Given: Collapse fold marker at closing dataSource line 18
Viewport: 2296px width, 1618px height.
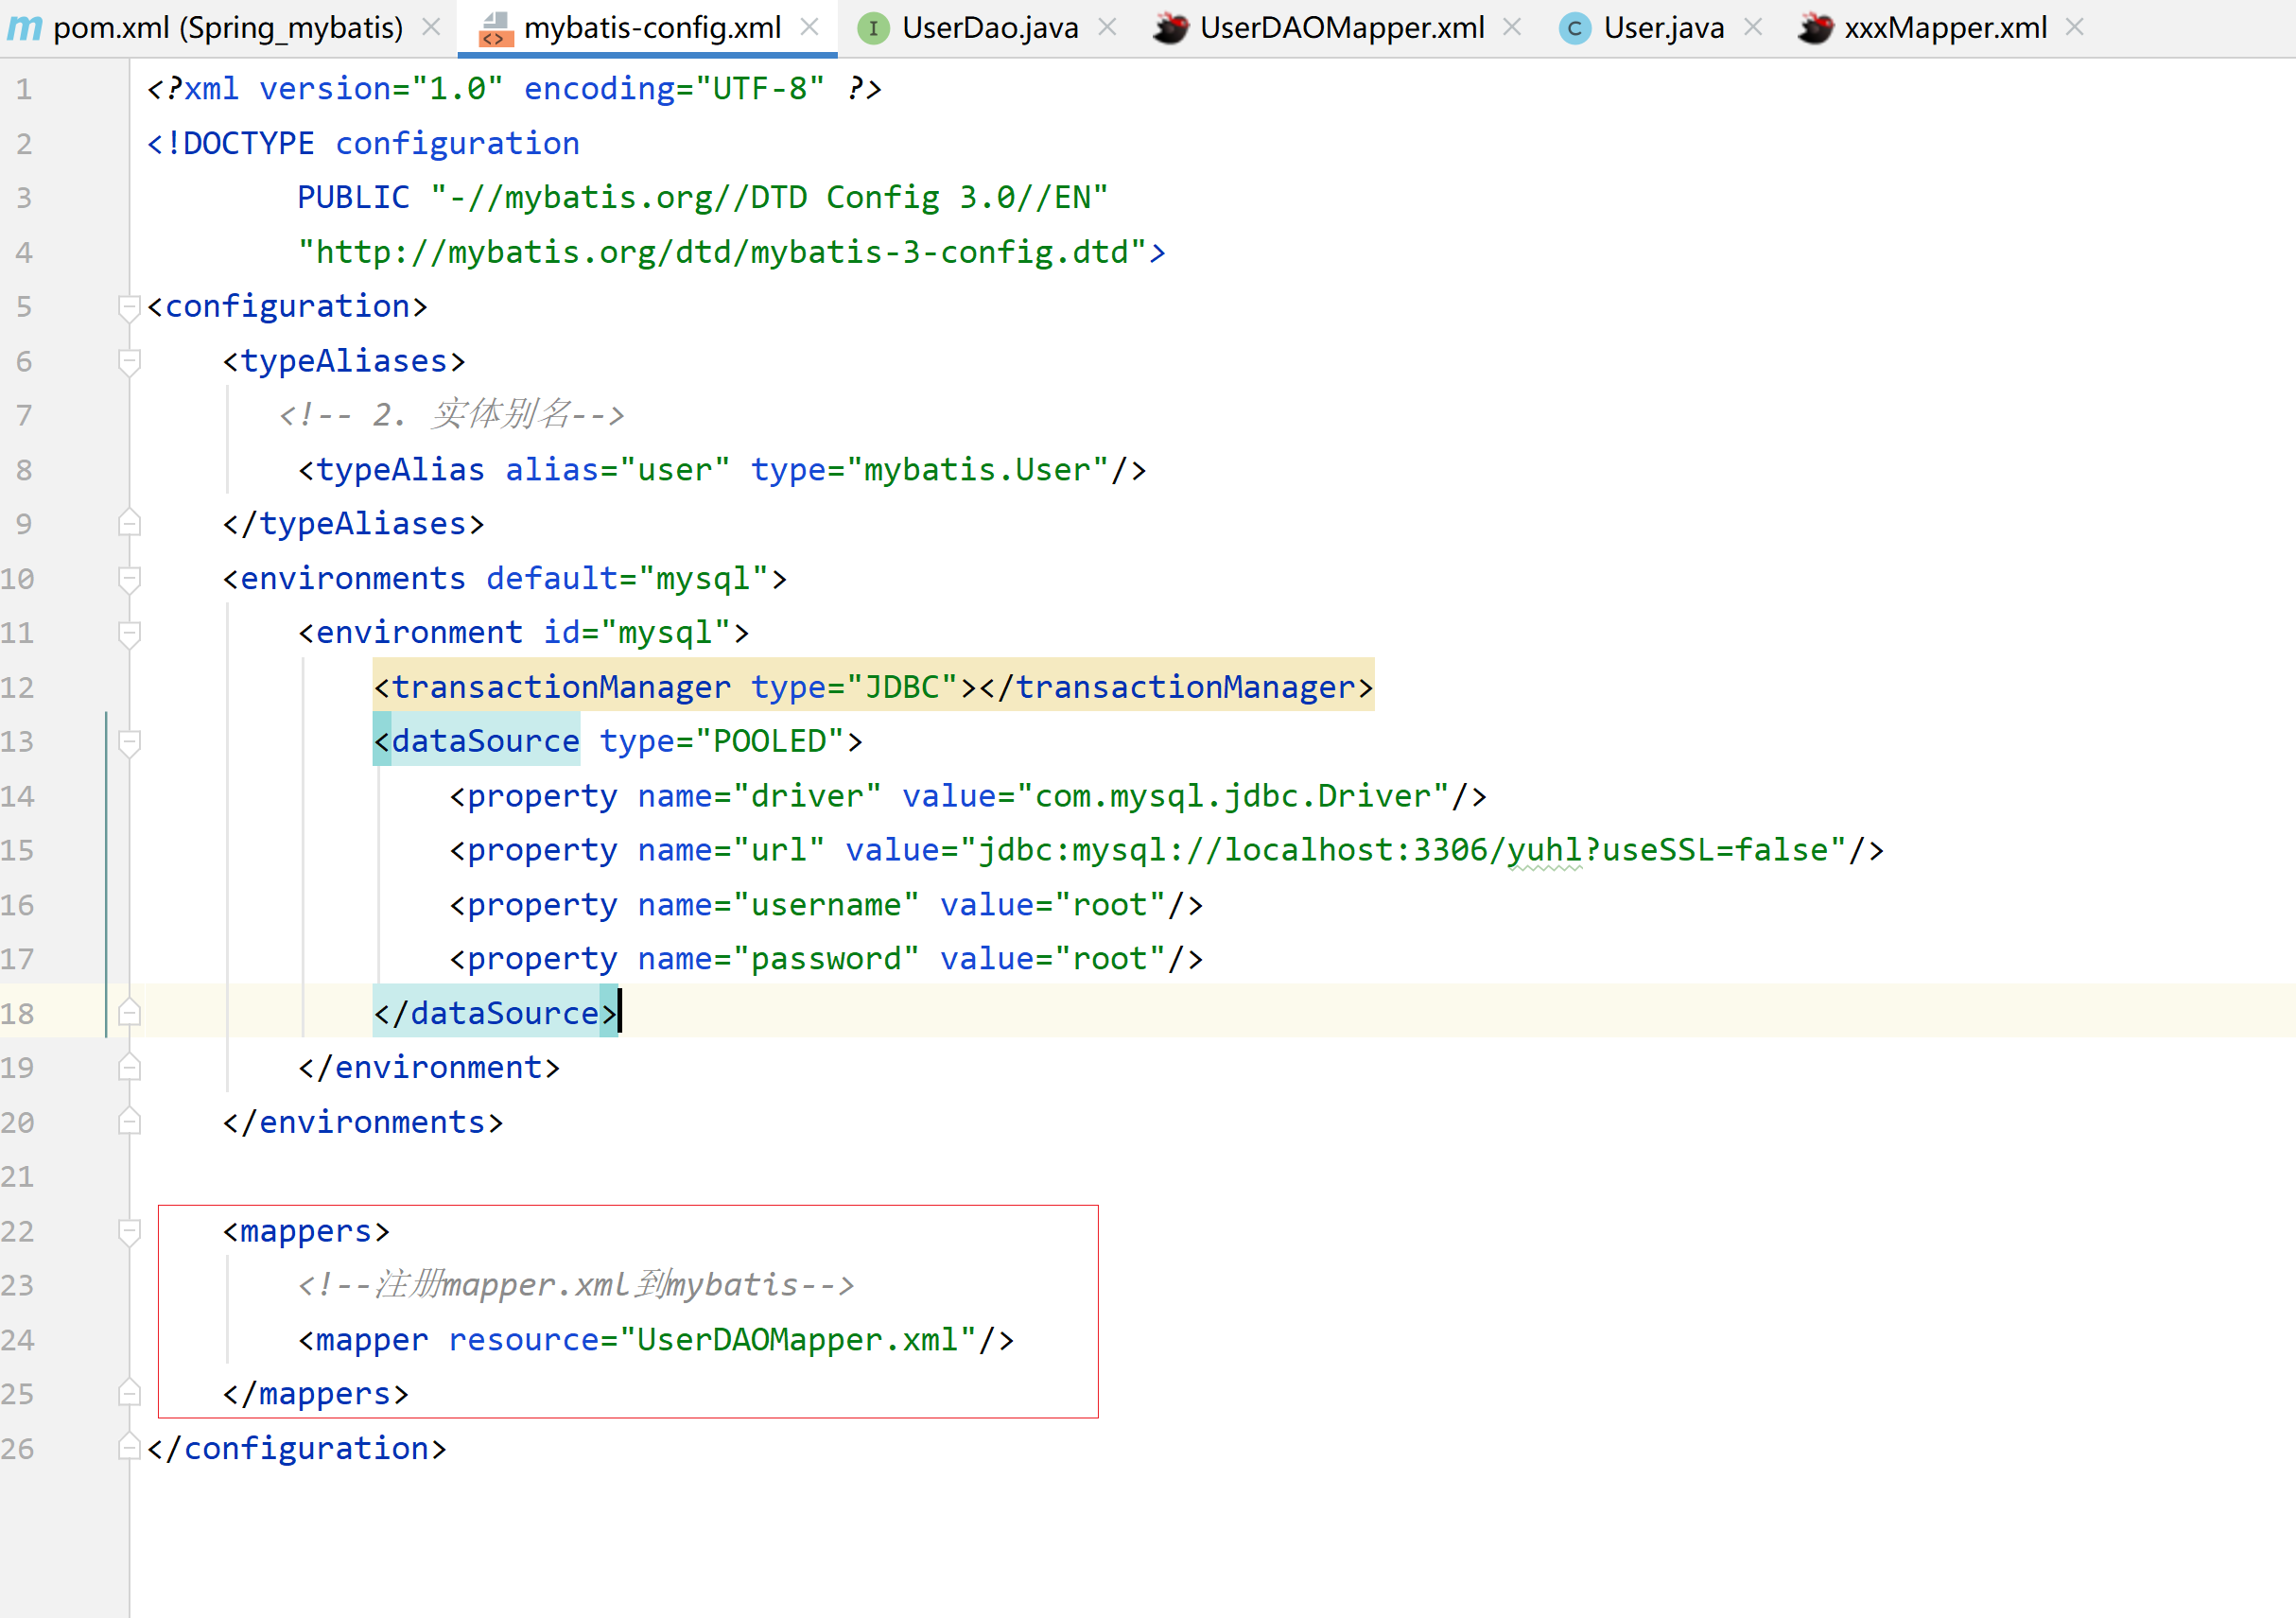Looking at the screenshot, I should (129, 1013).
